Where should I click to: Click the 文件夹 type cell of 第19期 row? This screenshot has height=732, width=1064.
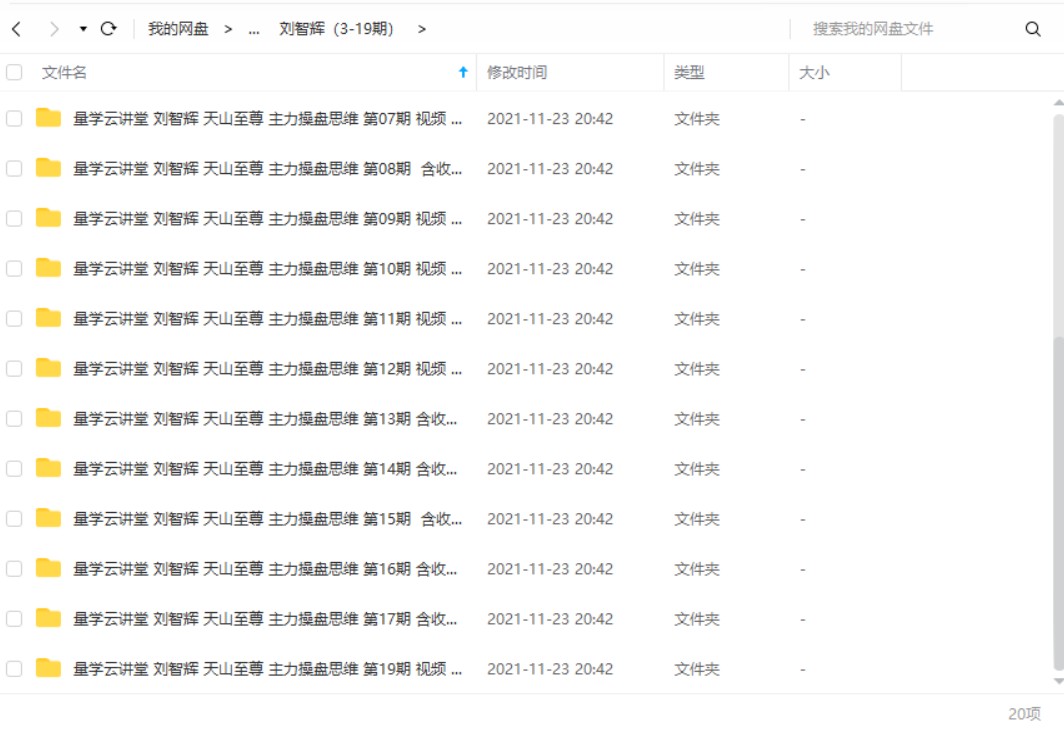697,669
